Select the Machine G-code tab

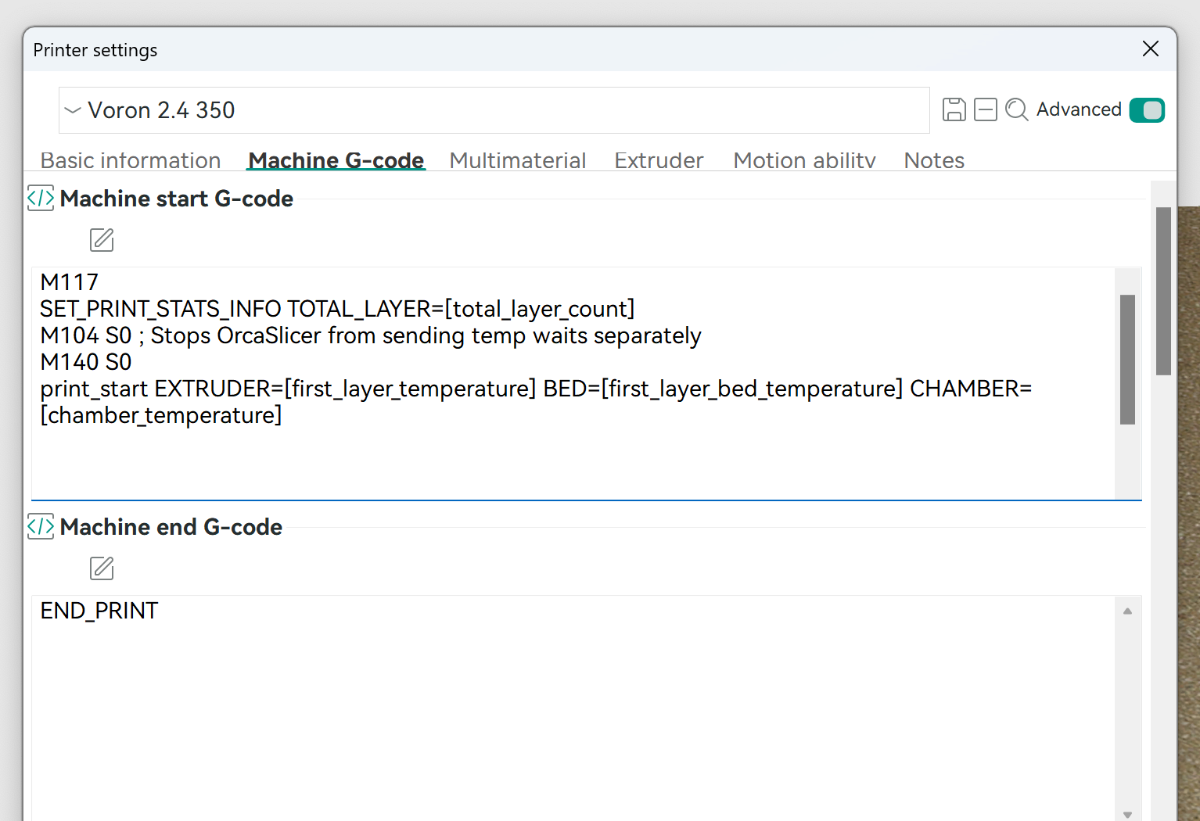pos(336,160)
